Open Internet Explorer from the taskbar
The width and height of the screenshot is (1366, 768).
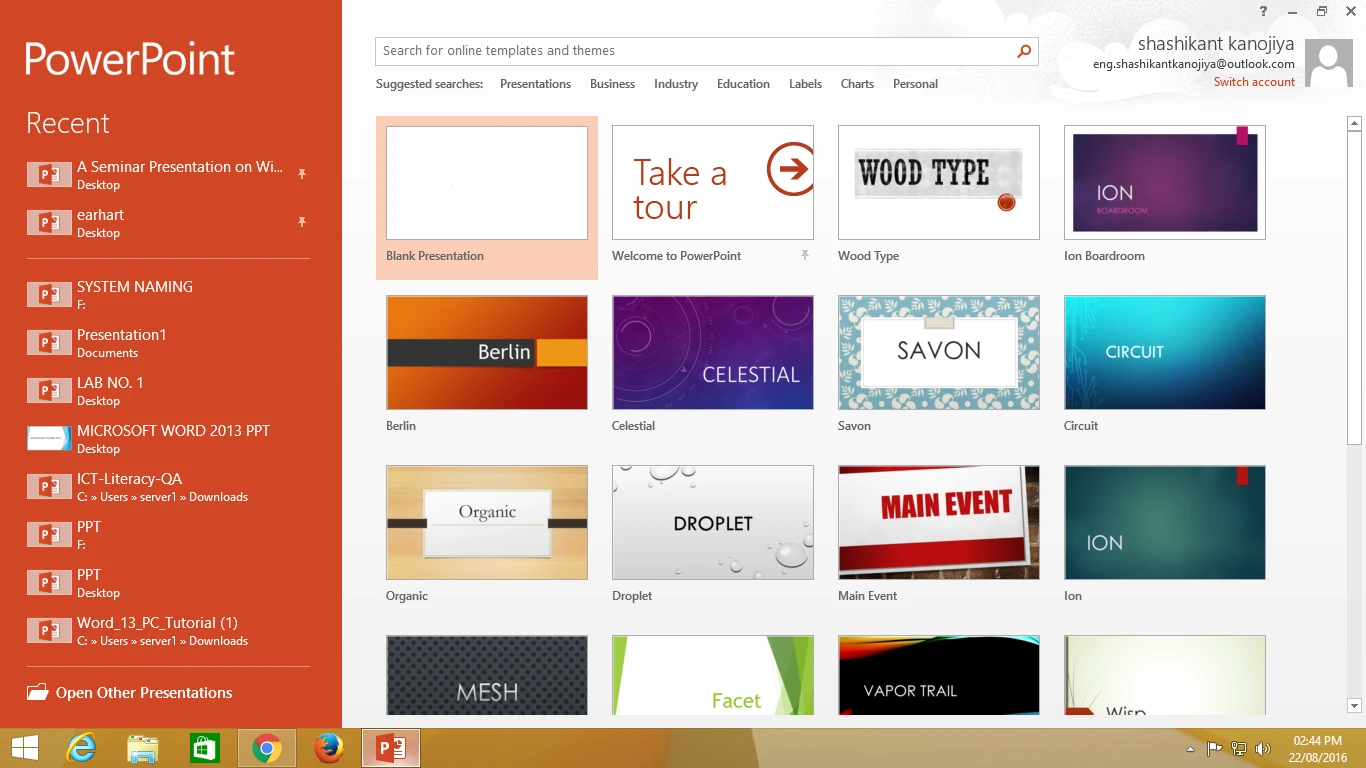point(81,748)
